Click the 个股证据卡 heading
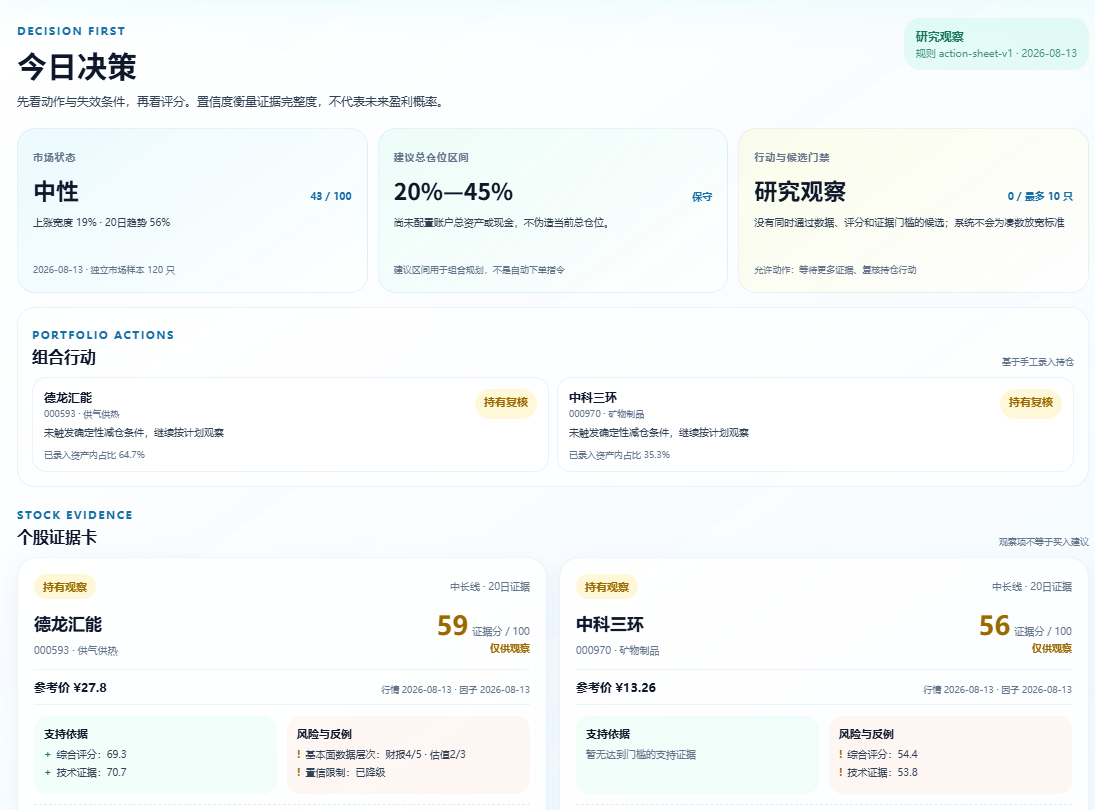The height and width of the screenshot is (810, 1095). [57, 538]
